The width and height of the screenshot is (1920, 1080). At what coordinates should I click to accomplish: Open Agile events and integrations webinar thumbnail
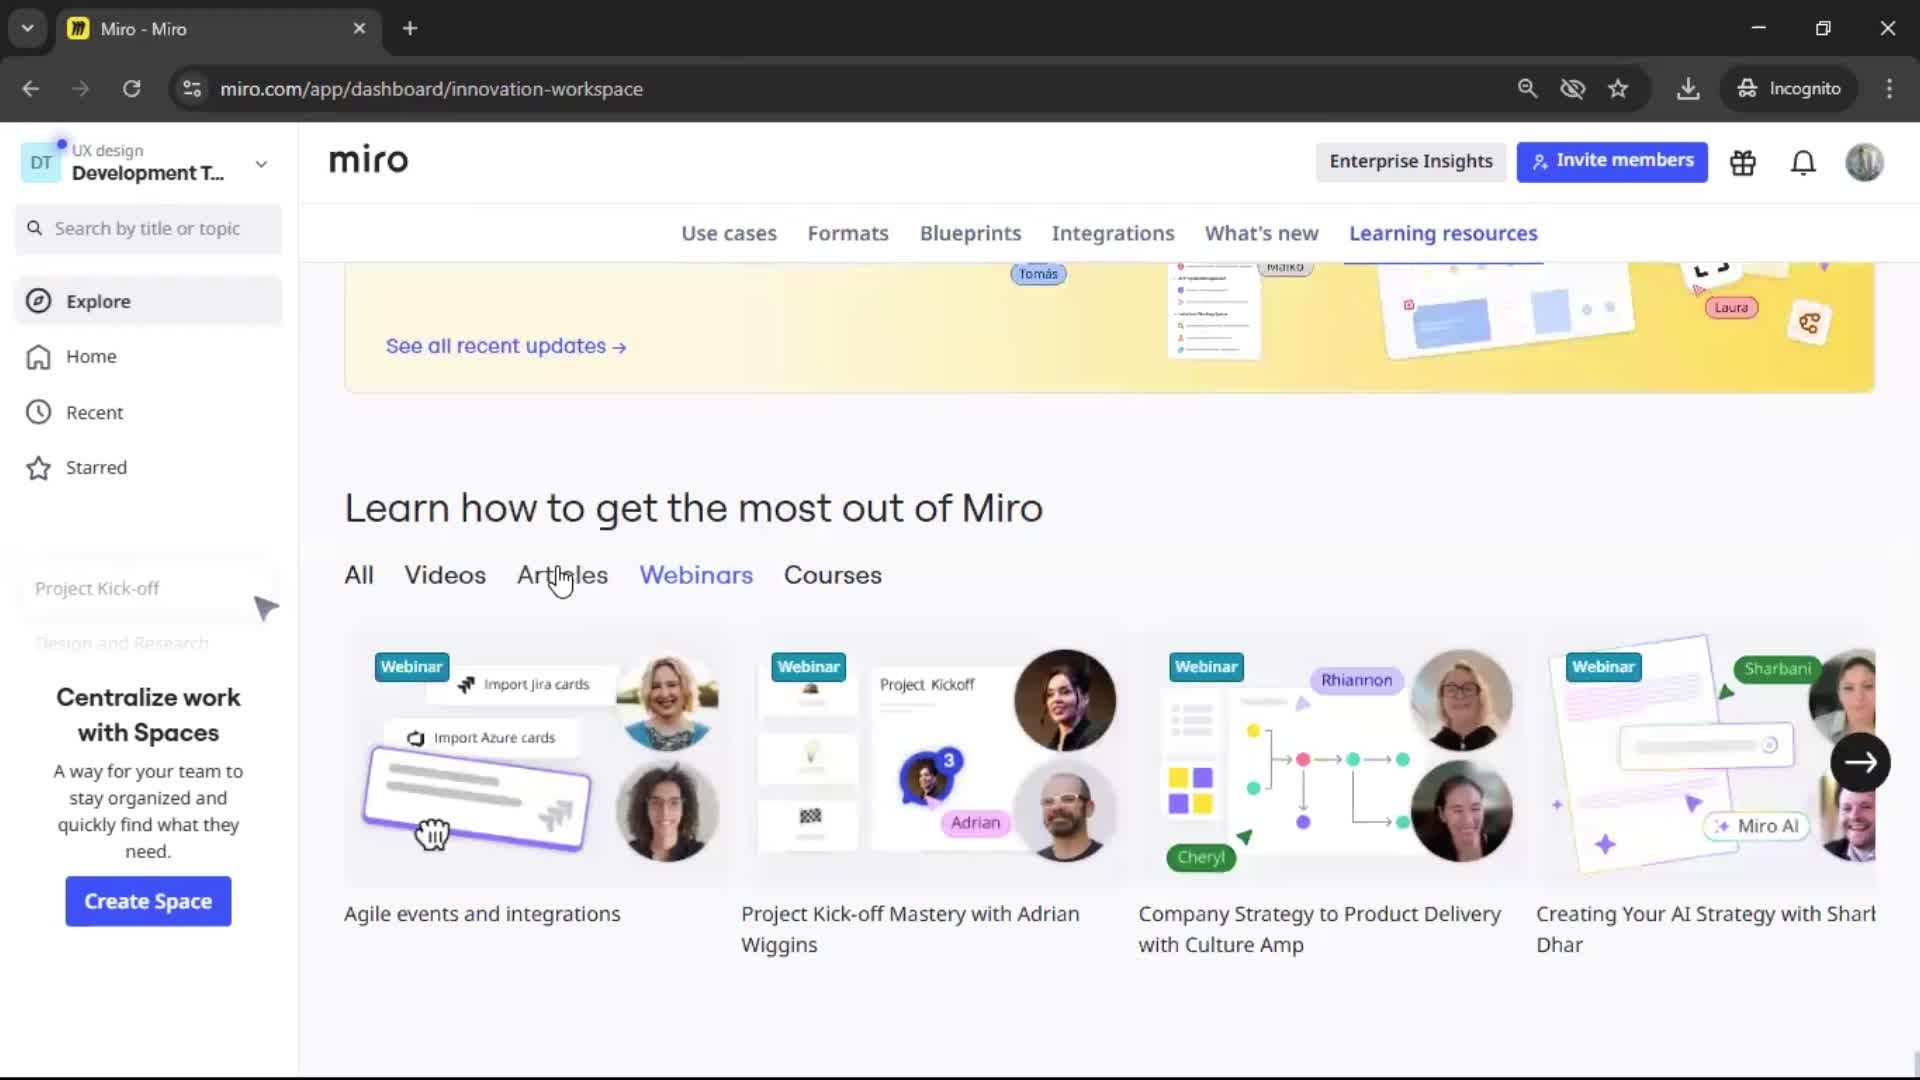click(x=535, y=757)
